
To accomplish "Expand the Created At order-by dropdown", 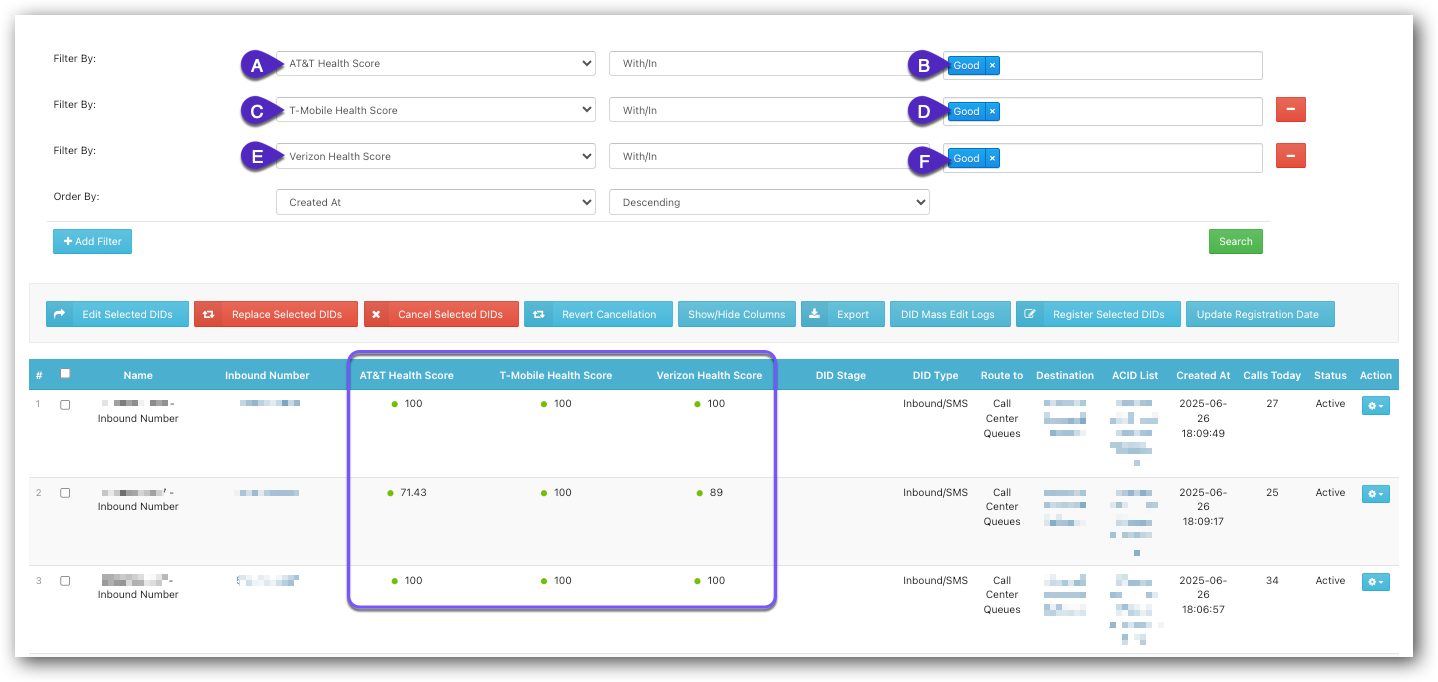I will point(435,202).
